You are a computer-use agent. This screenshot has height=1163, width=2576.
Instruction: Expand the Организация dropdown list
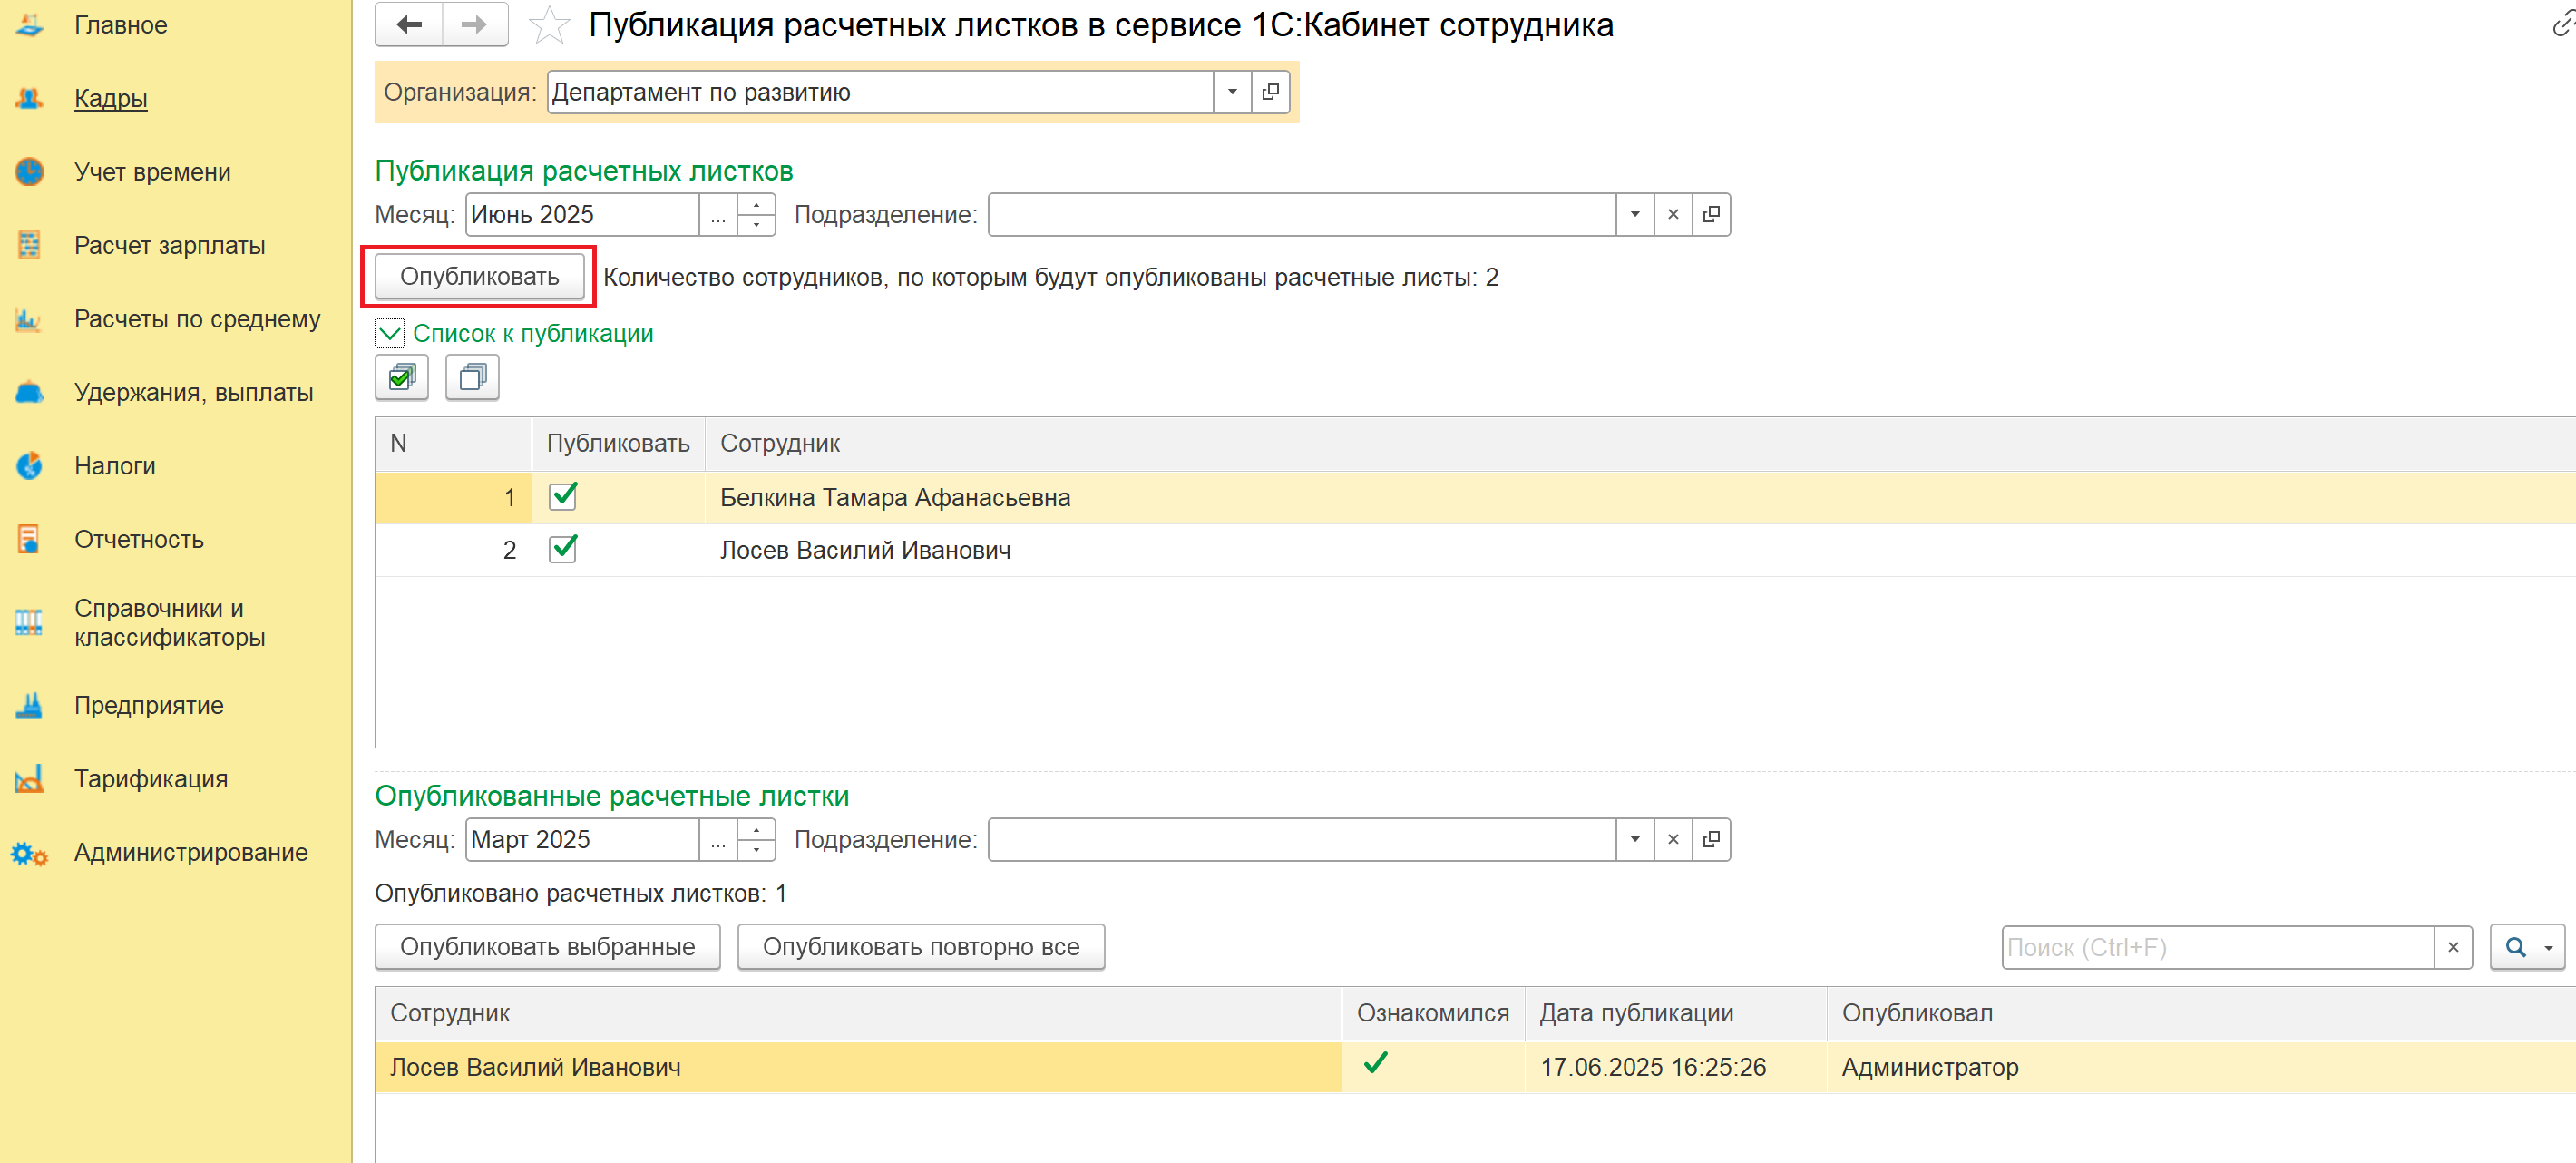coord(1232,92)
